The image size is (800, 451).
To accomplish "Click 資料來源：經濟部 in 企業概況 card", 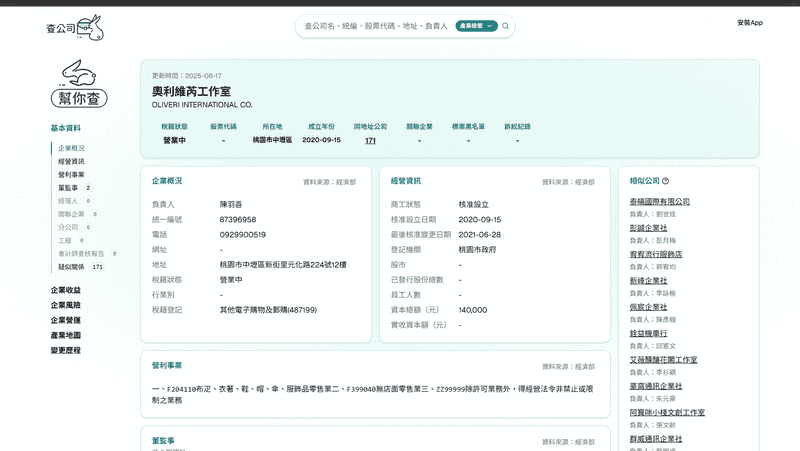I will click(x=330, y=182).
